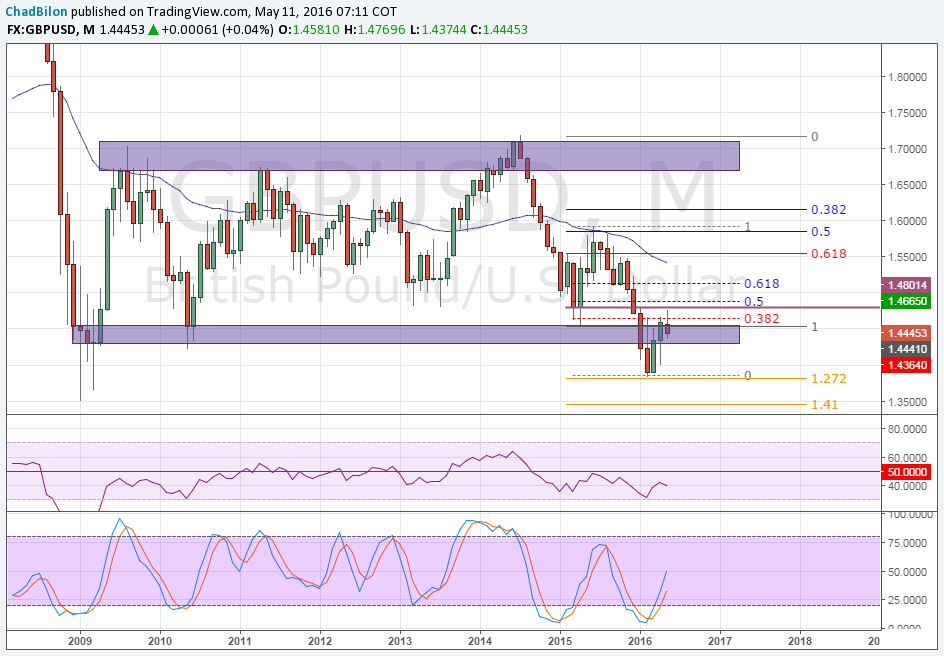Image resolution: width=944 pixels, height=656 pixels.
Task: Click the 75.0000 stochastic axis label
Action: (908, 543)
